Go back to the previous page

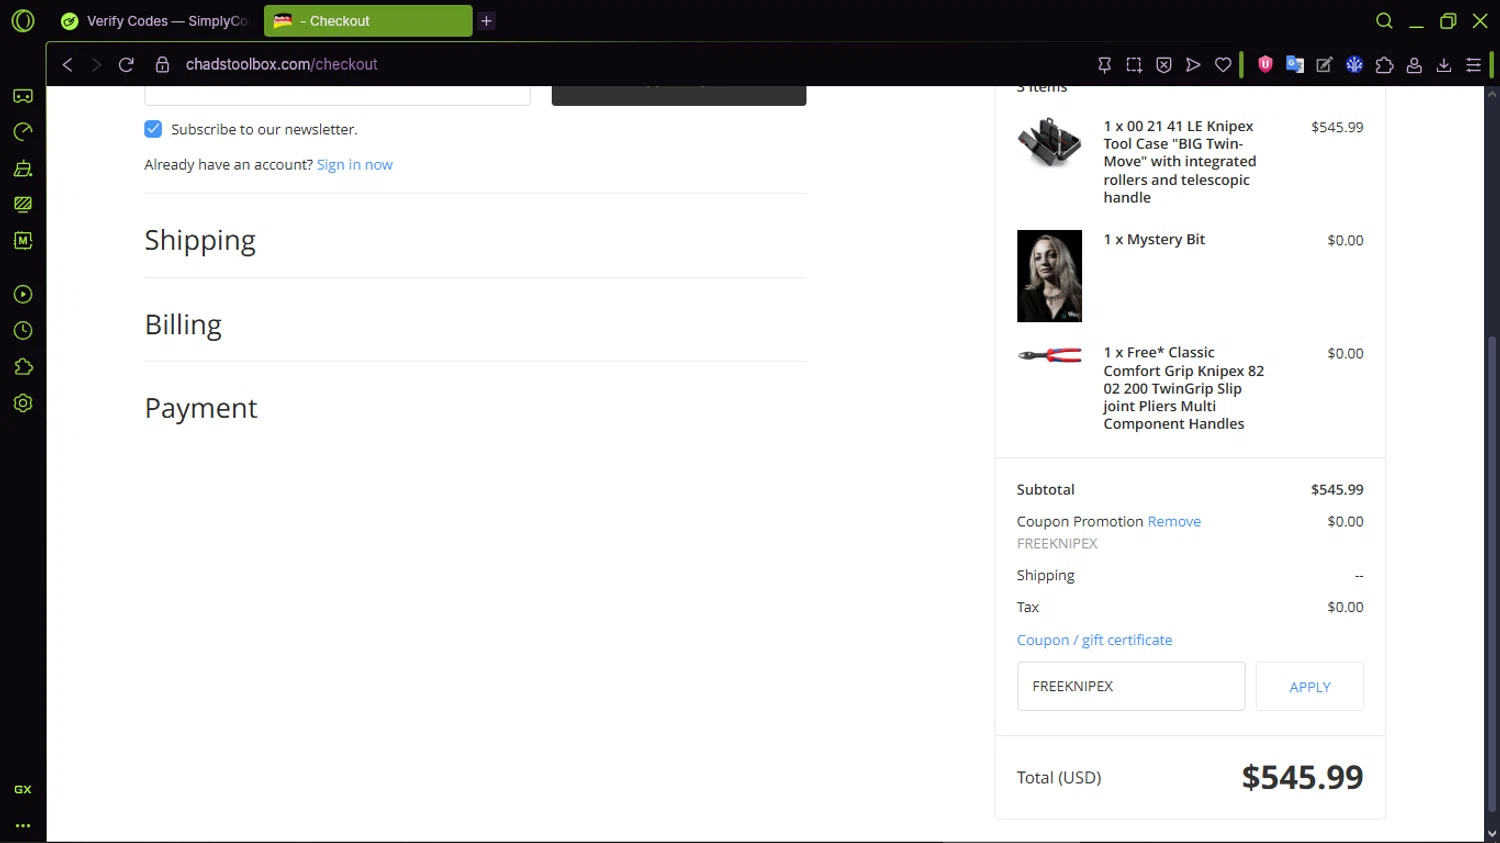[x=67, y=64]
